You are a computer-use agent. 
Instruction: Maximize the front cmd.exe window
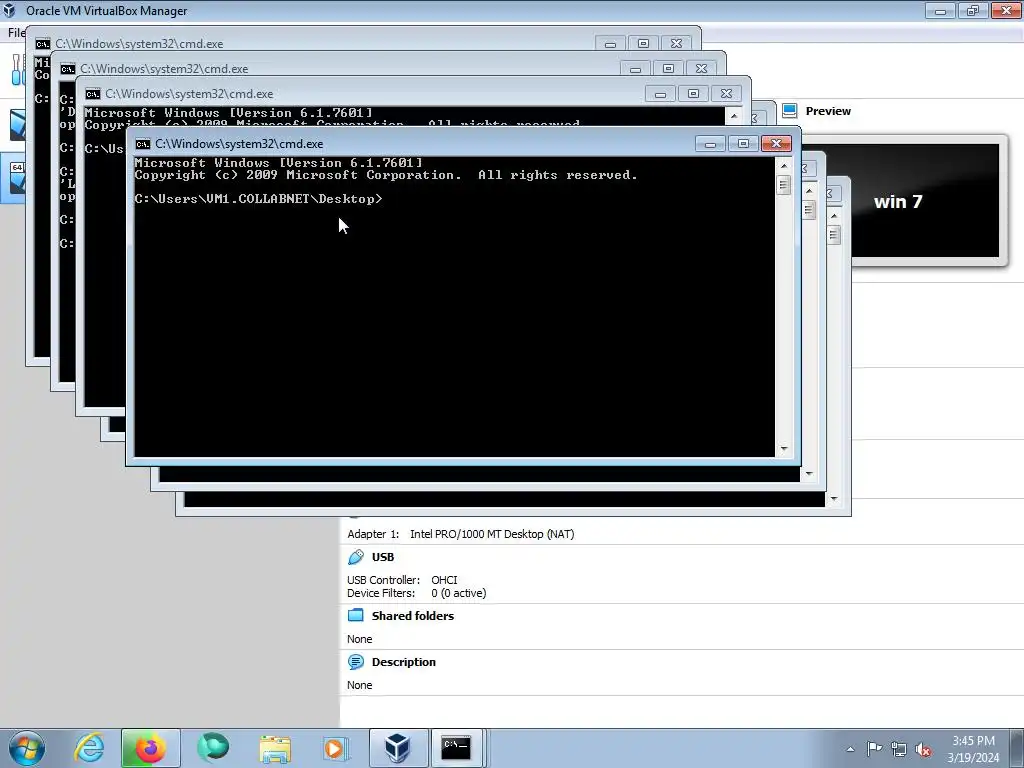pyautogui.click(x=743, y=144)
